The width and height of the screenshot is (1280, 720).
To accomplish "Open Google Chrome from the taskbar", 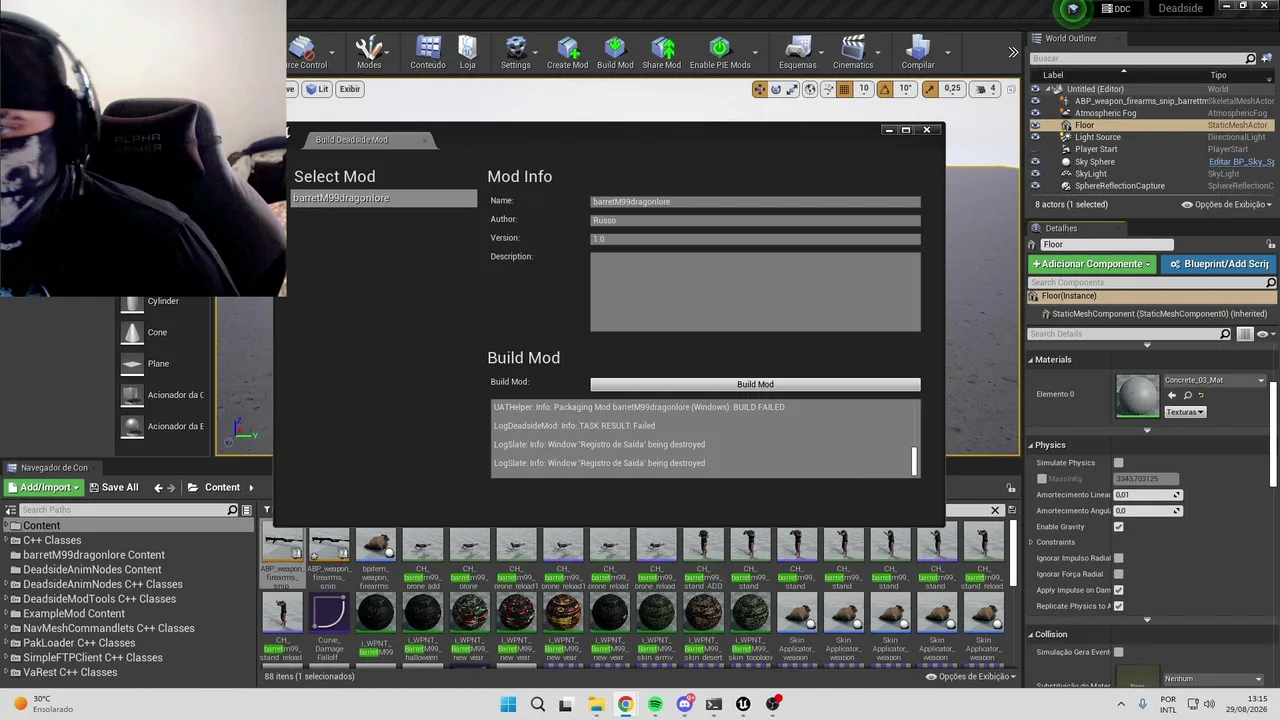I will (x=625, y=704).
